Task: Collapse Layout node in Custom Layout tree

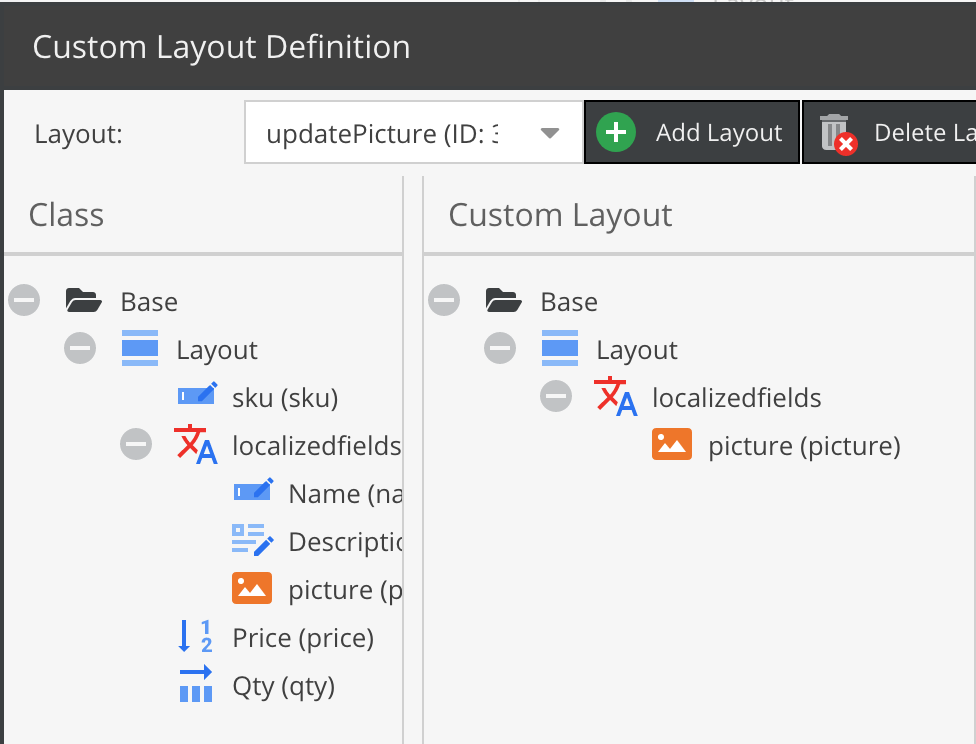Action: pos(500,349)
